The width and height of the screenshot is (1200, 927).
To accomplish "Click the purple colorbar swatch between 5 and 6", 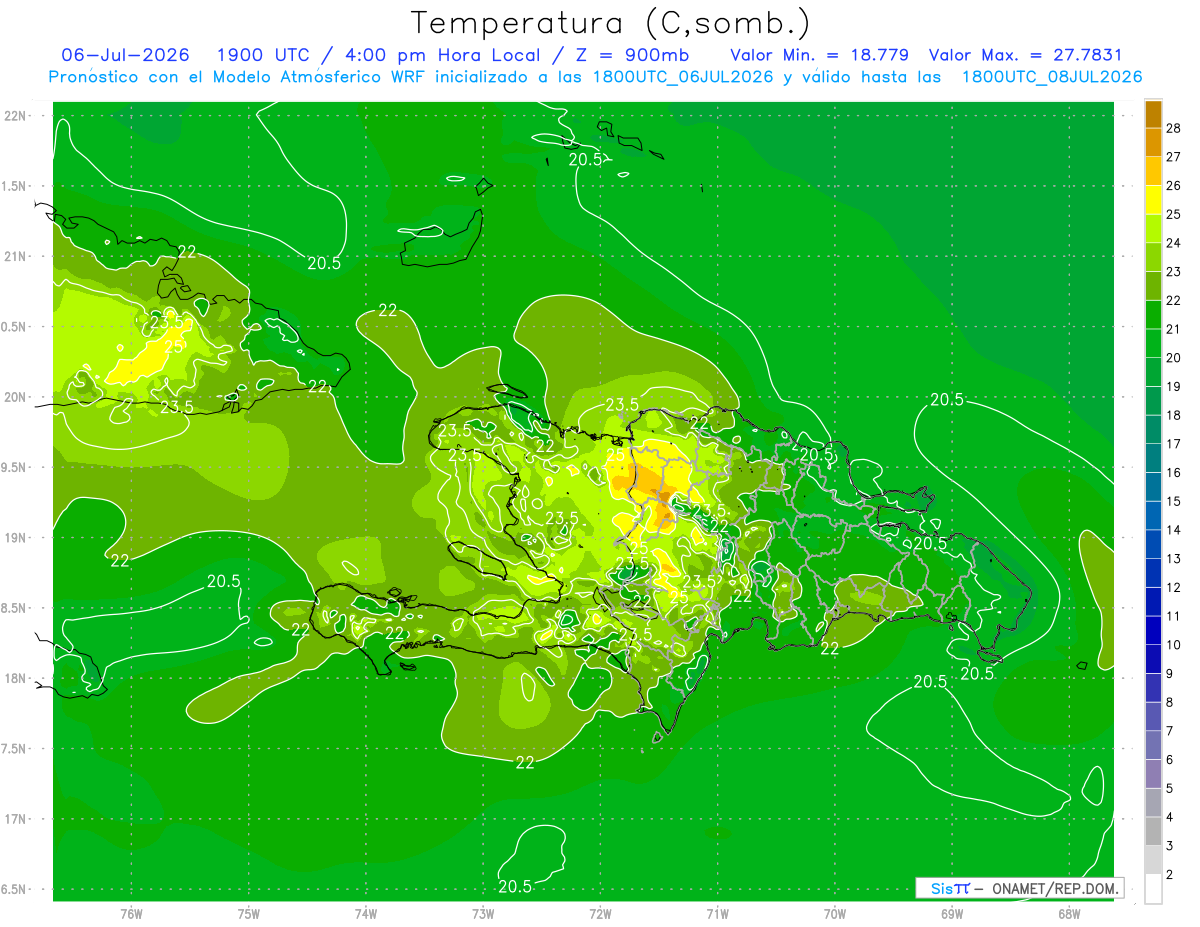I will click(1153, 774).
